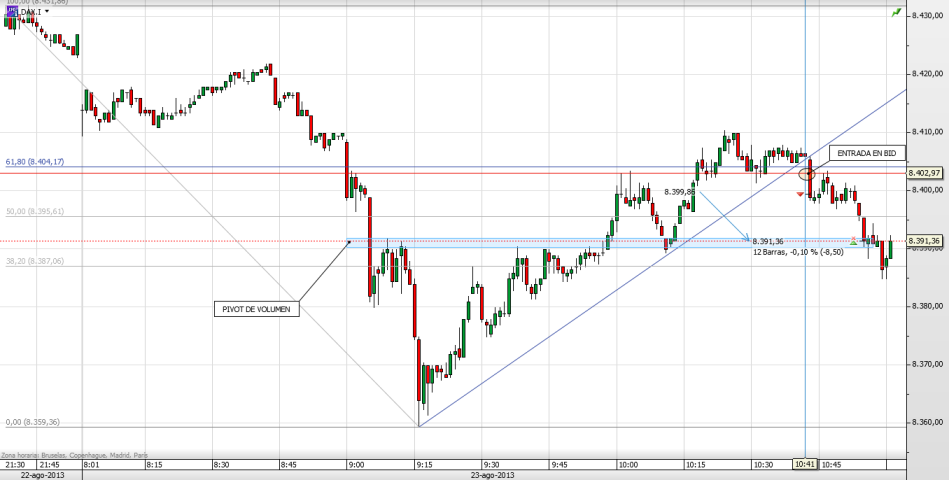Select the 50,00 Fibonacci level label
The width and height of the screenshot is (949, 480).
(x=35, y=212)
